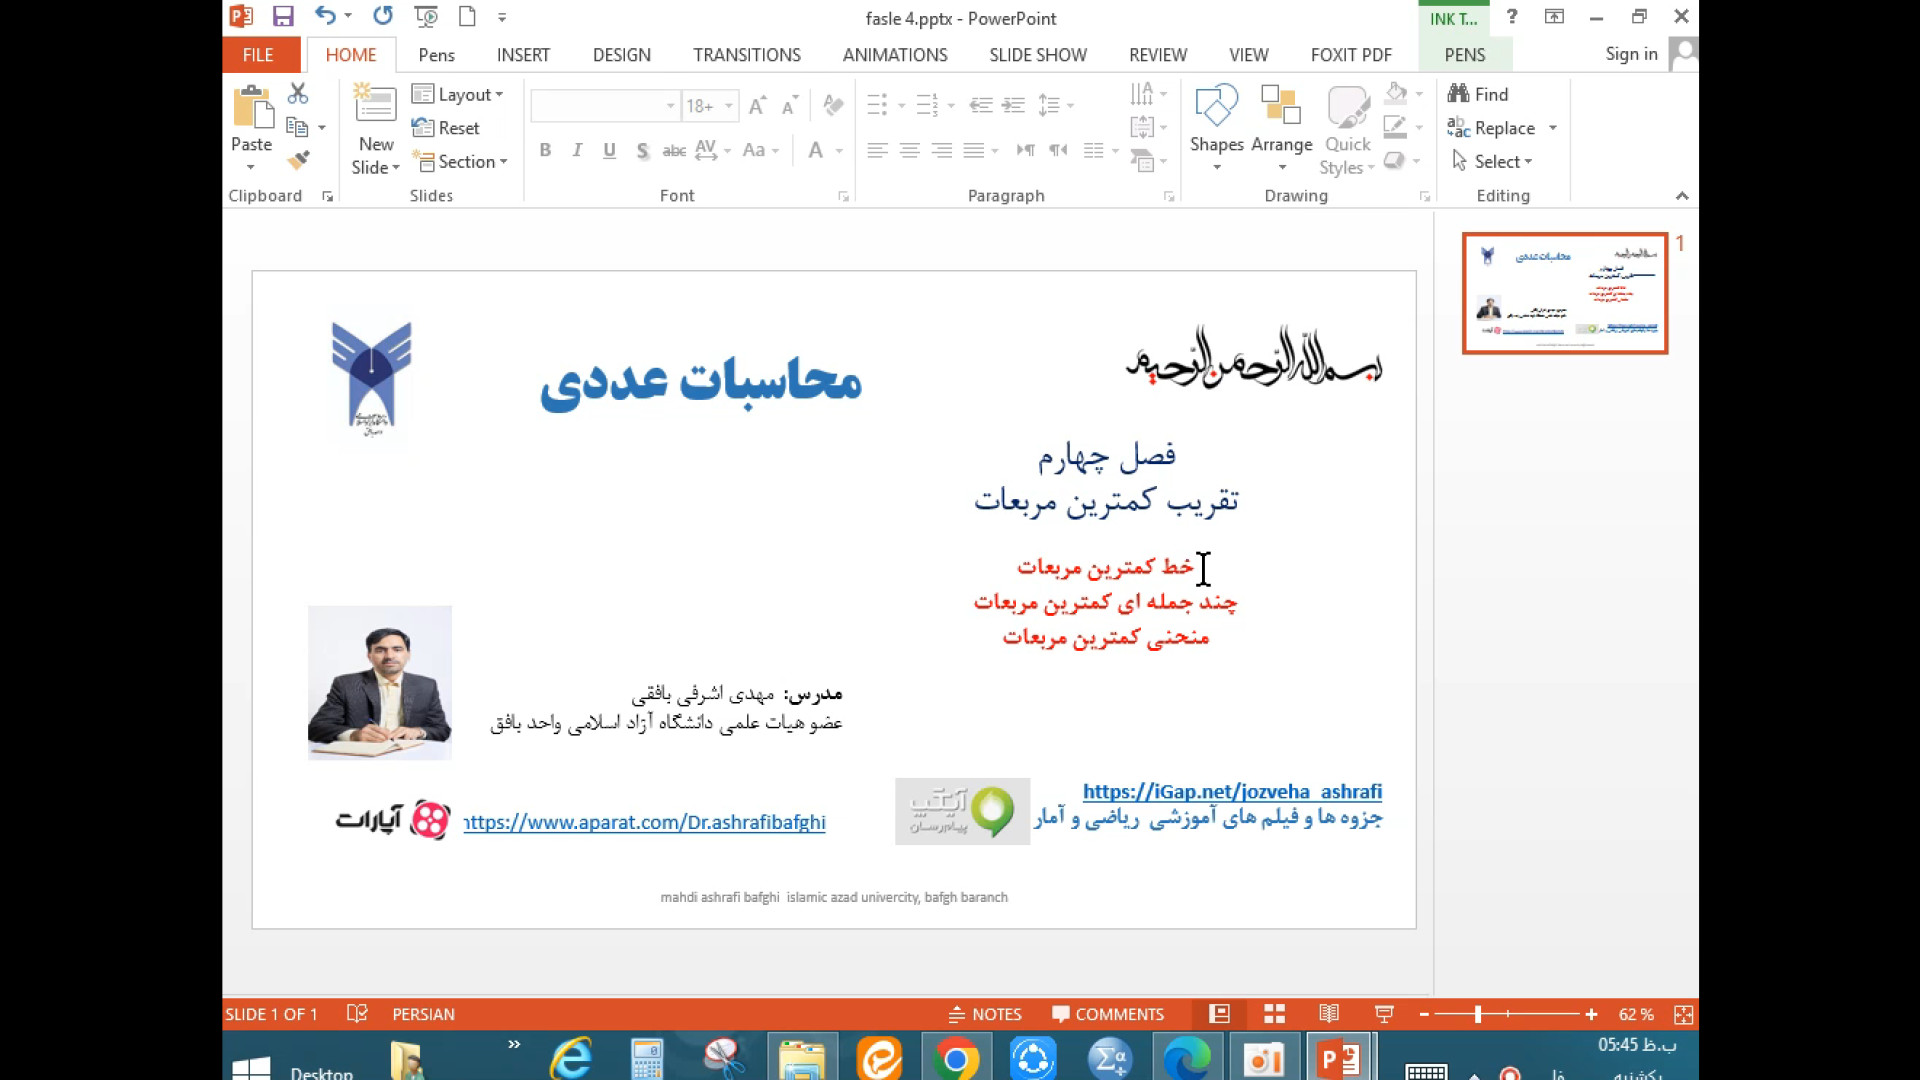Open the font size dropdown

(x=729, y=106)
